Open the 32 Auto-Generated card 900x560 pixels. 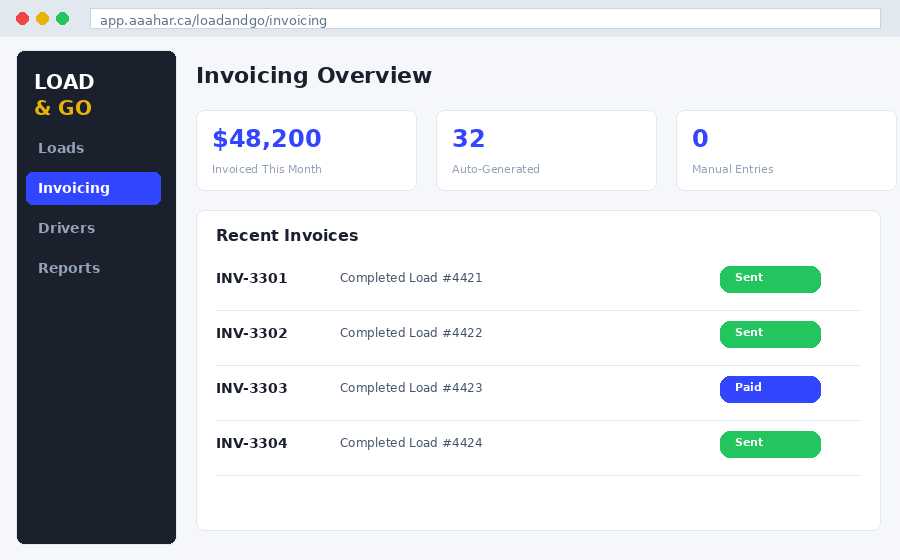click(546, 150)
